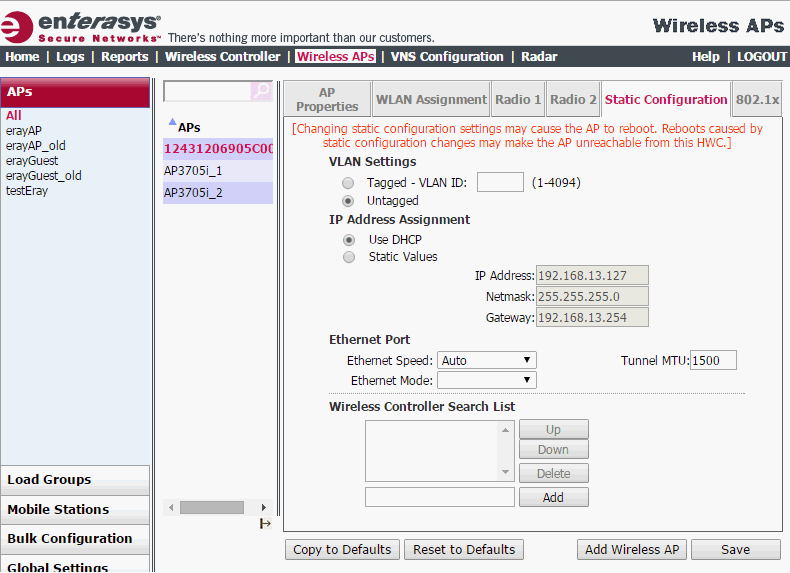The height and width of the screenshot is (573, 790).
Task: Click the Add Wireless AP button
Action: 632,549
